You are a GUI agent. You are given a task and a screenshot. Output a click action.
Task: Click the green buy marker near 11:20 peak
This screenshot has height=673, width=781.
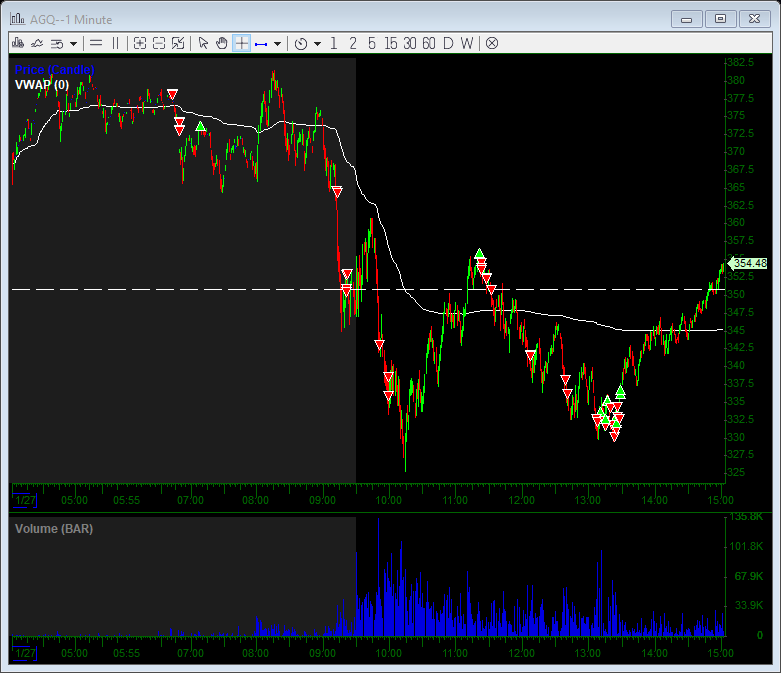pos(479,254)
